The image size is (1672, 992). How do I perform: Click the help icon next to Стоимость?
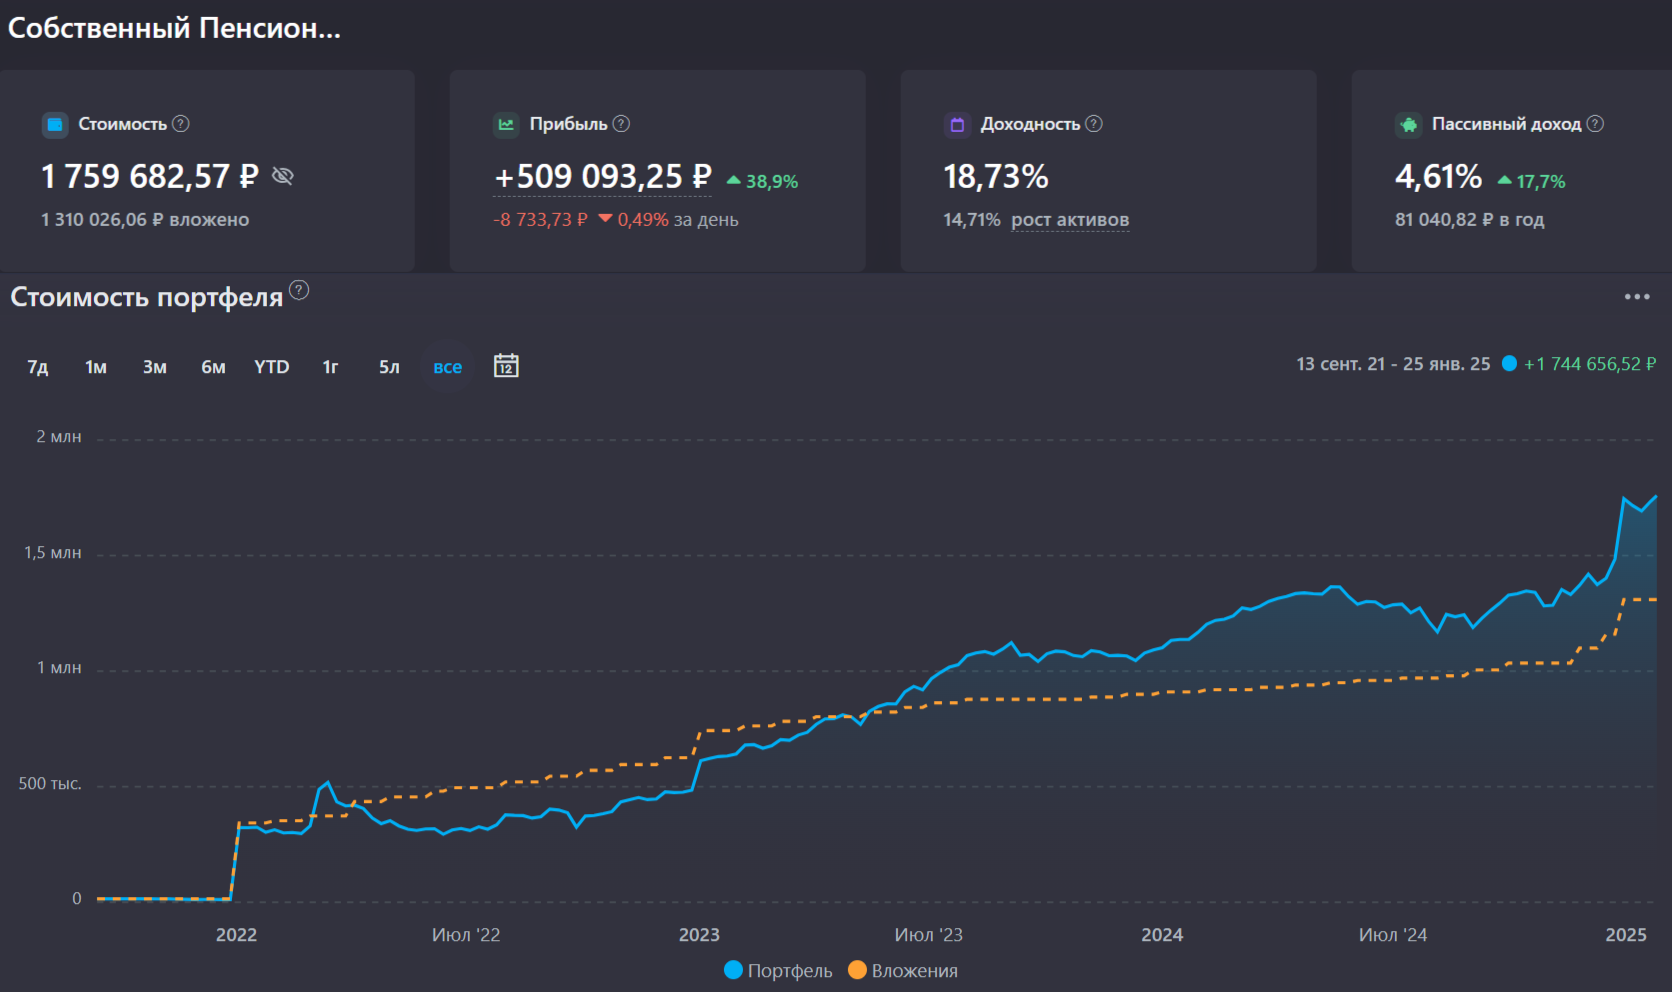coord(181,124)
